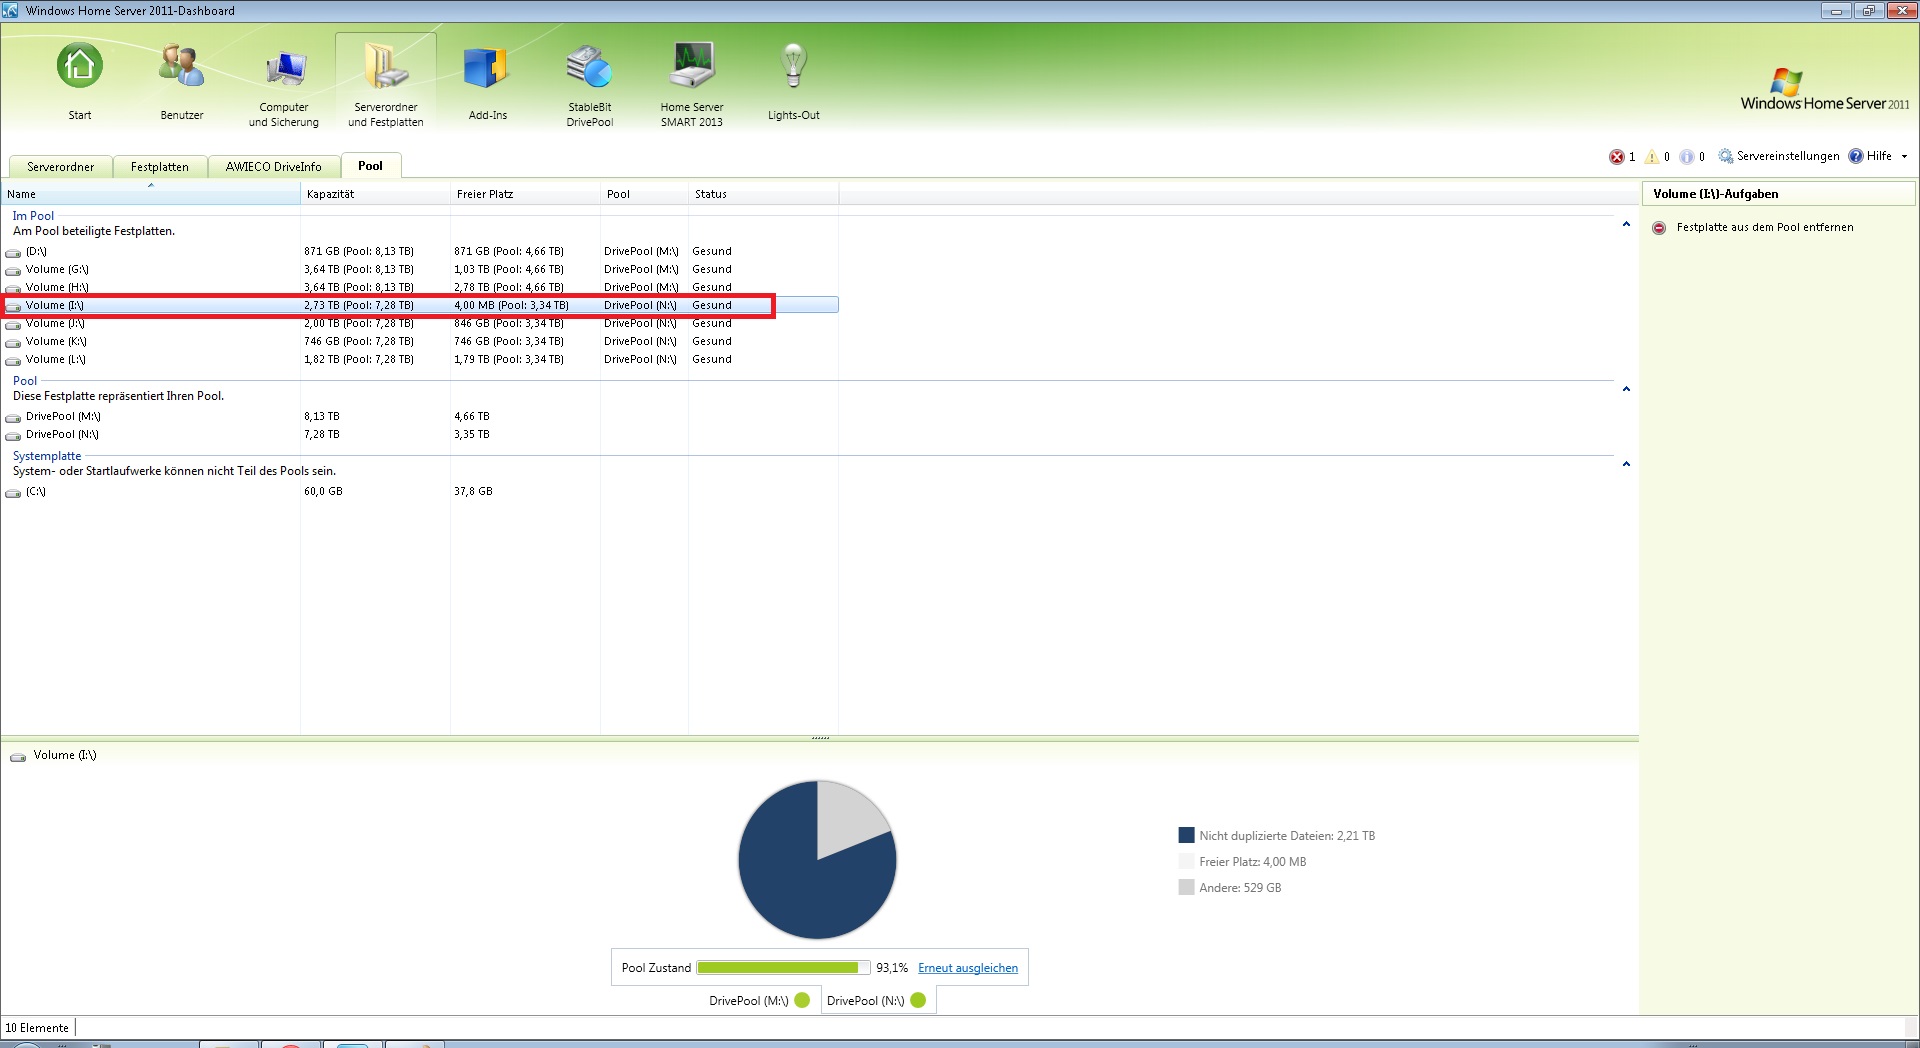Click the critical alerts red icon

click(1616, 157)
